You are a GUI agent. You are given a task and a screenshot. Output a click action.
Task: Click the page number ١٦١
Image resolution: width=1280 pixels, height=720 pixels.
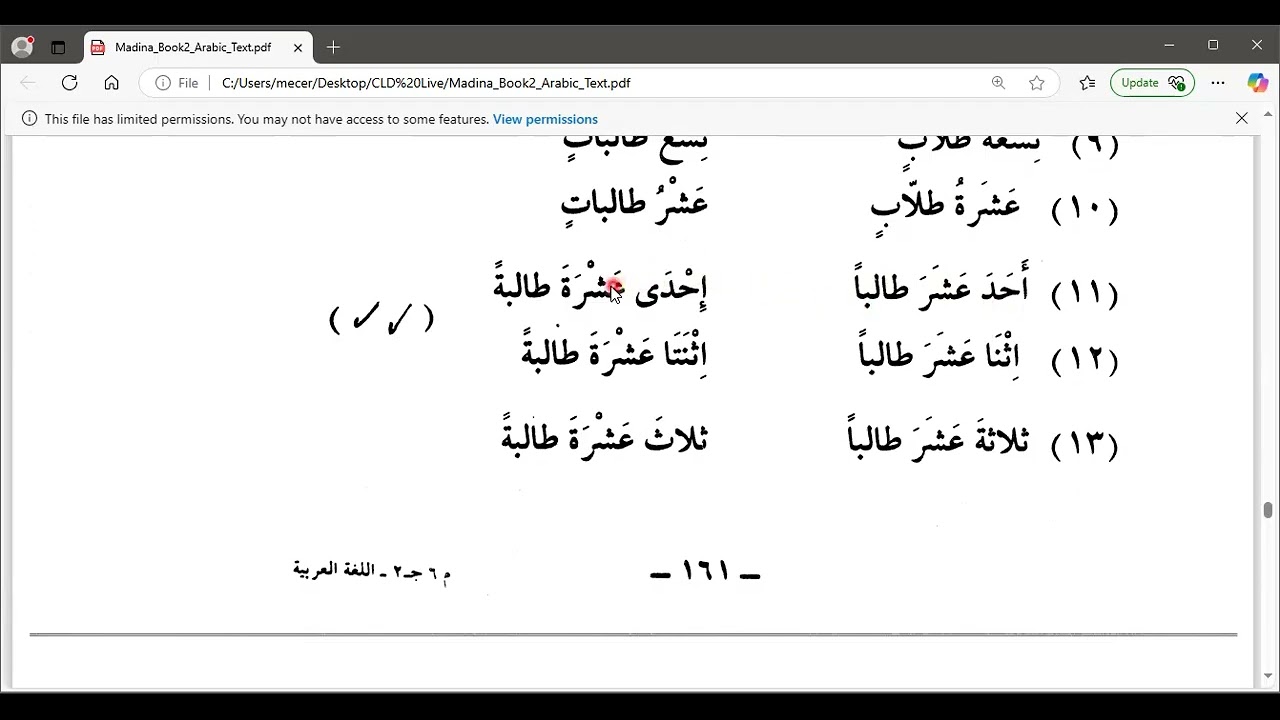tap(705, 573)
